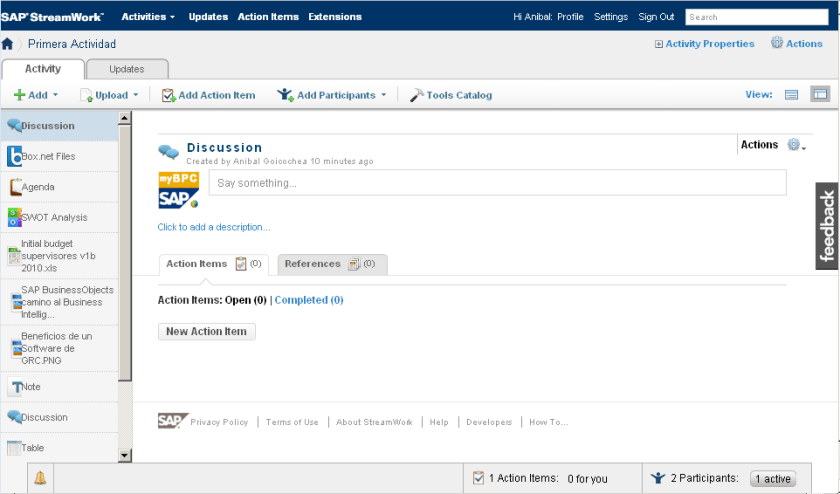Viewport: 840px width, 494px height.
Task: Show Completed action items link
Action: point(309,300)
